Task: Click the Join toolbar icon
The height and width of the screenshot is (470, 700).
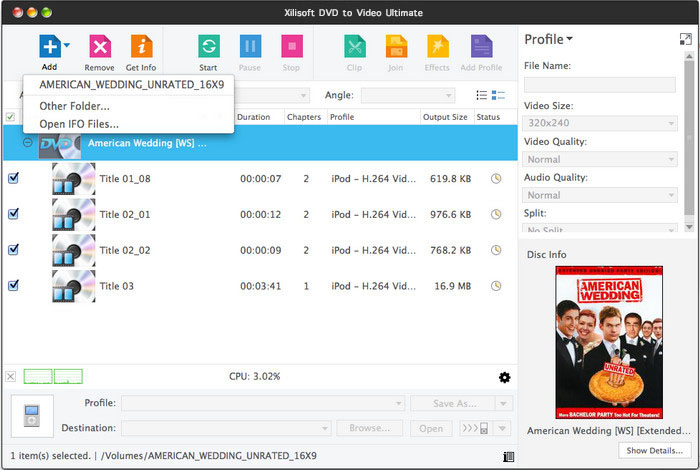Action: 396,47
